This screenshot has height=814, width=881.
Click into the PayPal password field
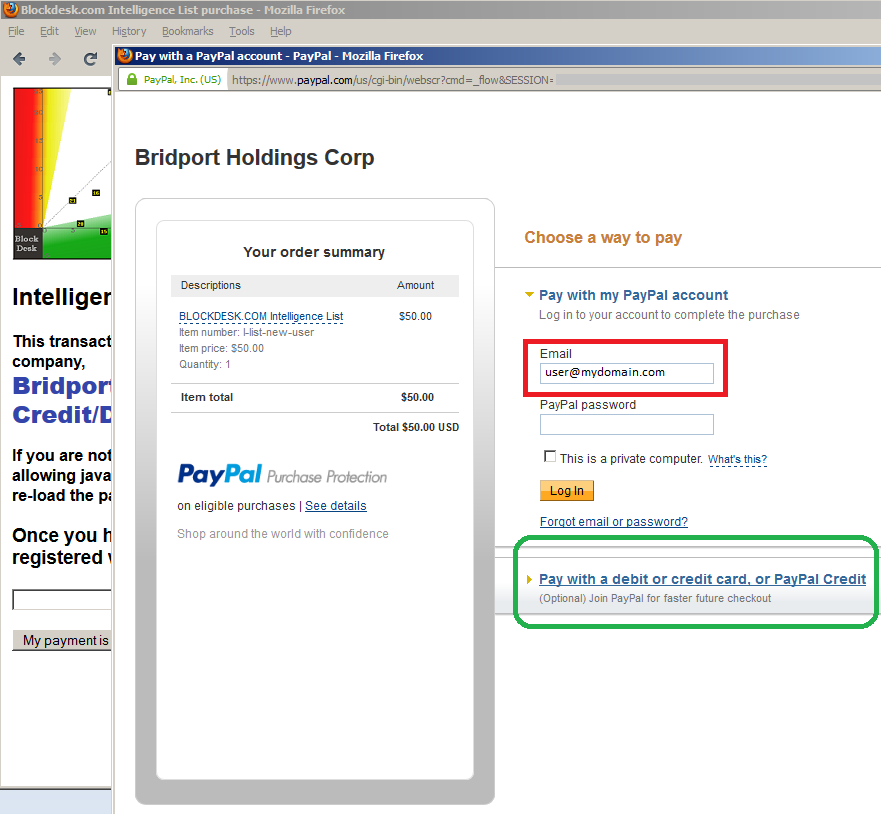coord(626,425)
